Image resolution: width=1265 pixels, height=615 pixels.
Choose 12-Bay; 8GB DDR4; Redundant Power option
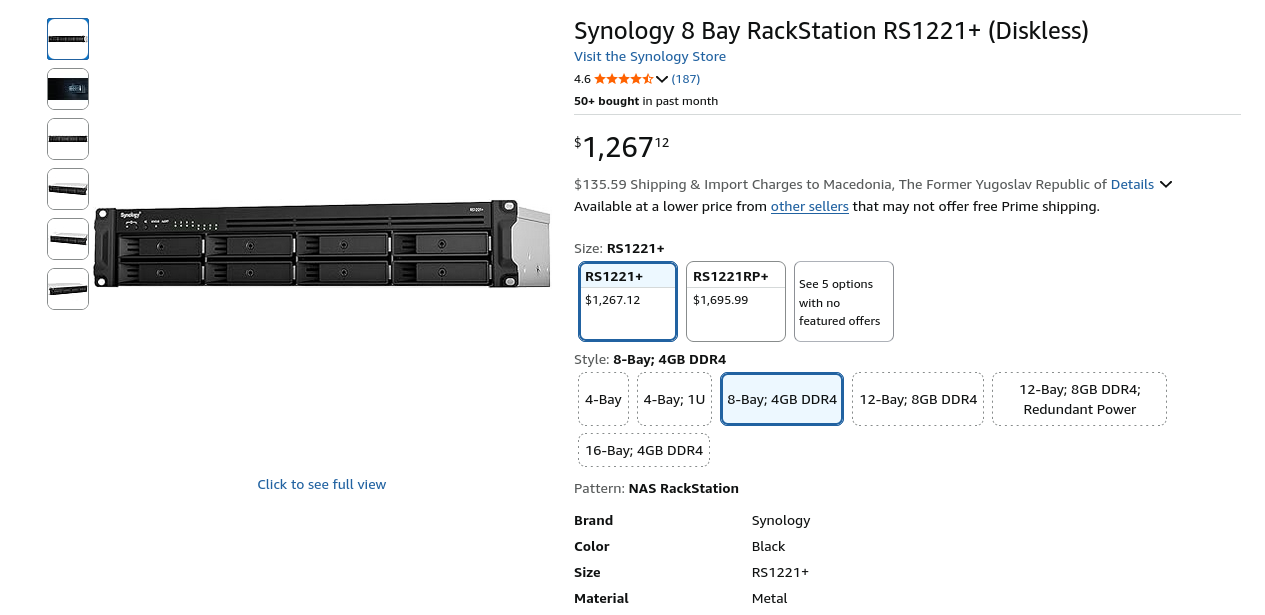[1080, 399]
